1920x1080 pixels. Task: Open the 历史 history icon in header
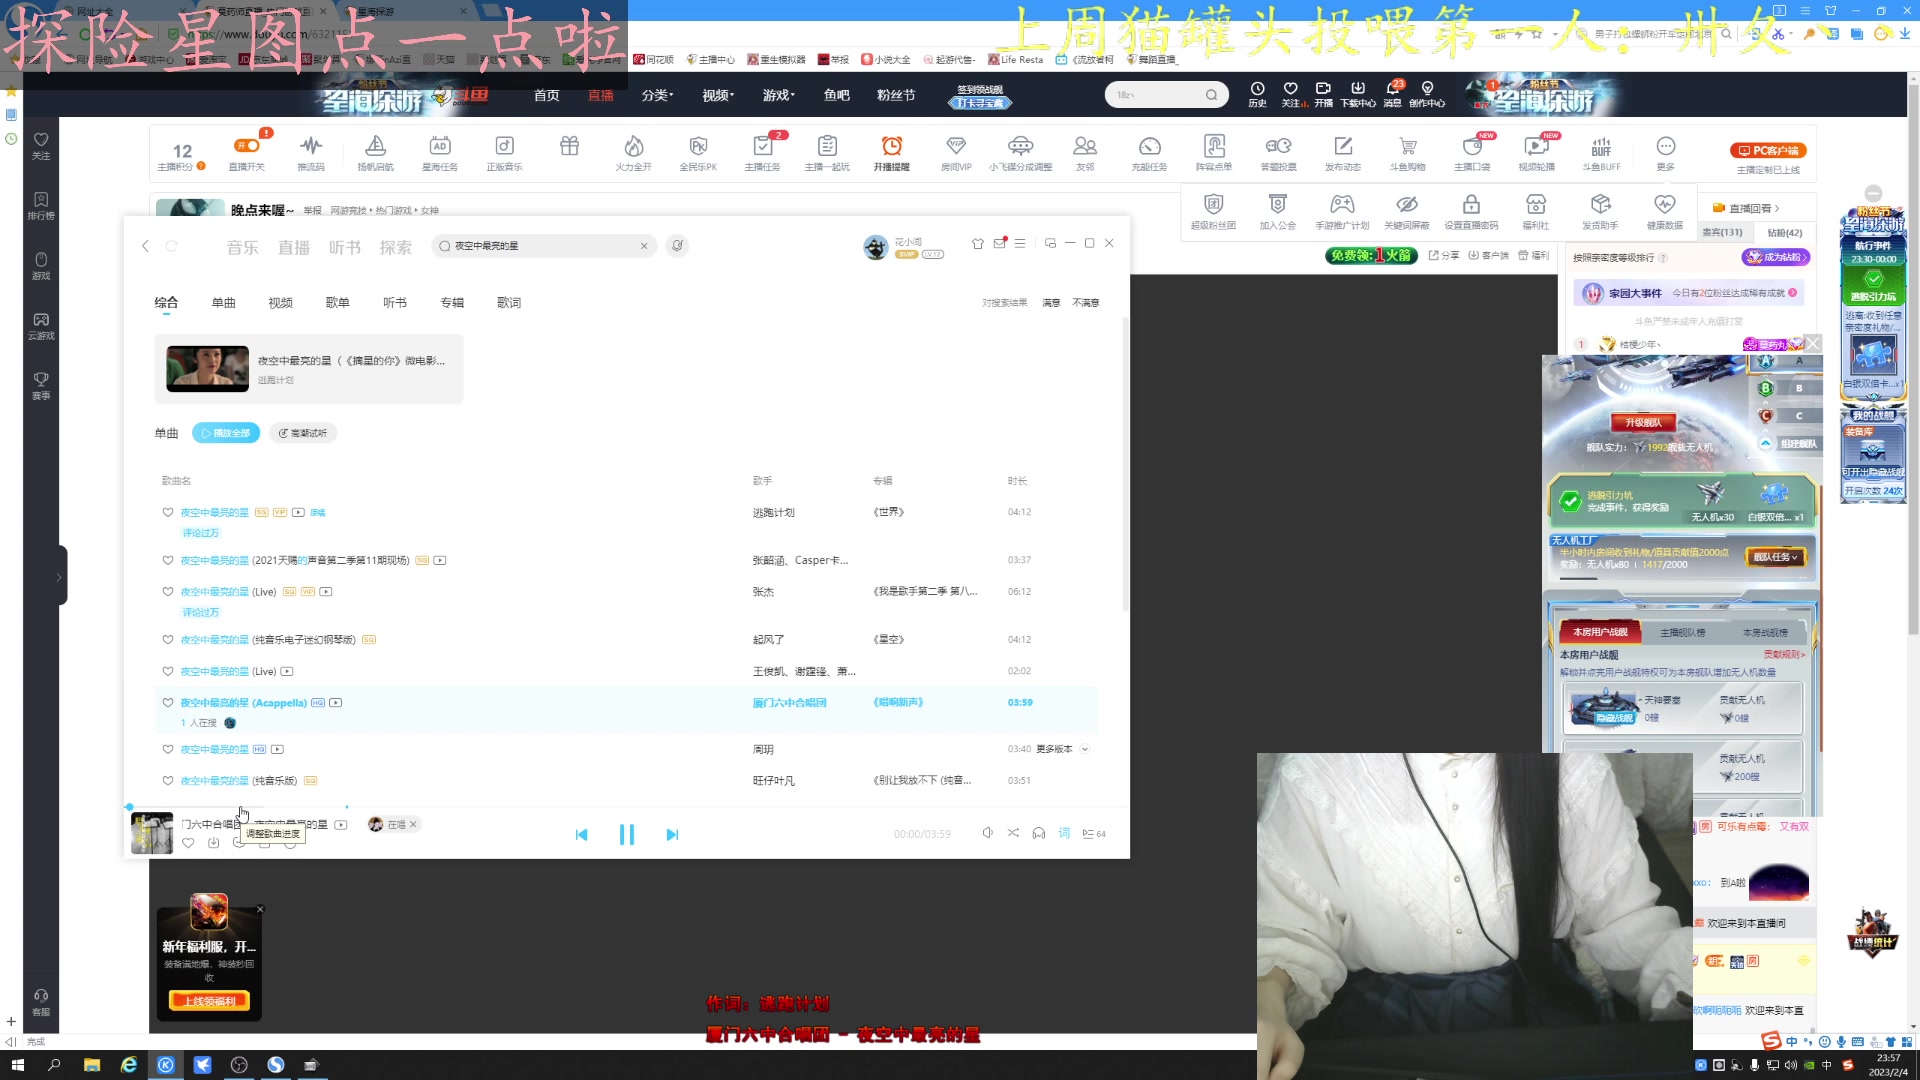point(1258,94)
